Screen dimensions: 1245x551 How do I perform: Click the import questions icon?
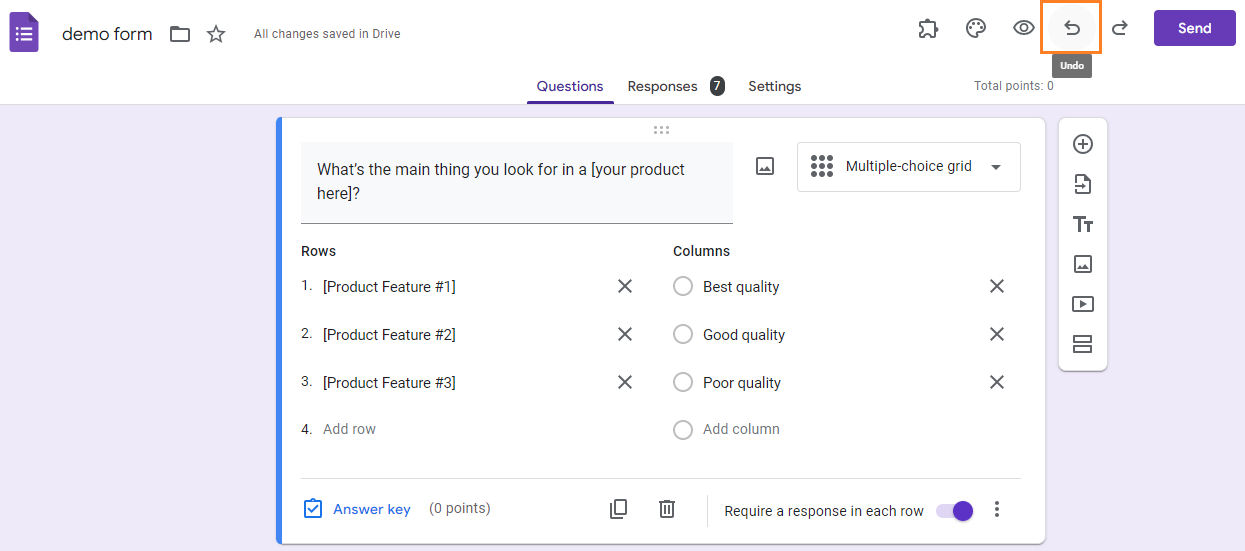pos(1082,184)
